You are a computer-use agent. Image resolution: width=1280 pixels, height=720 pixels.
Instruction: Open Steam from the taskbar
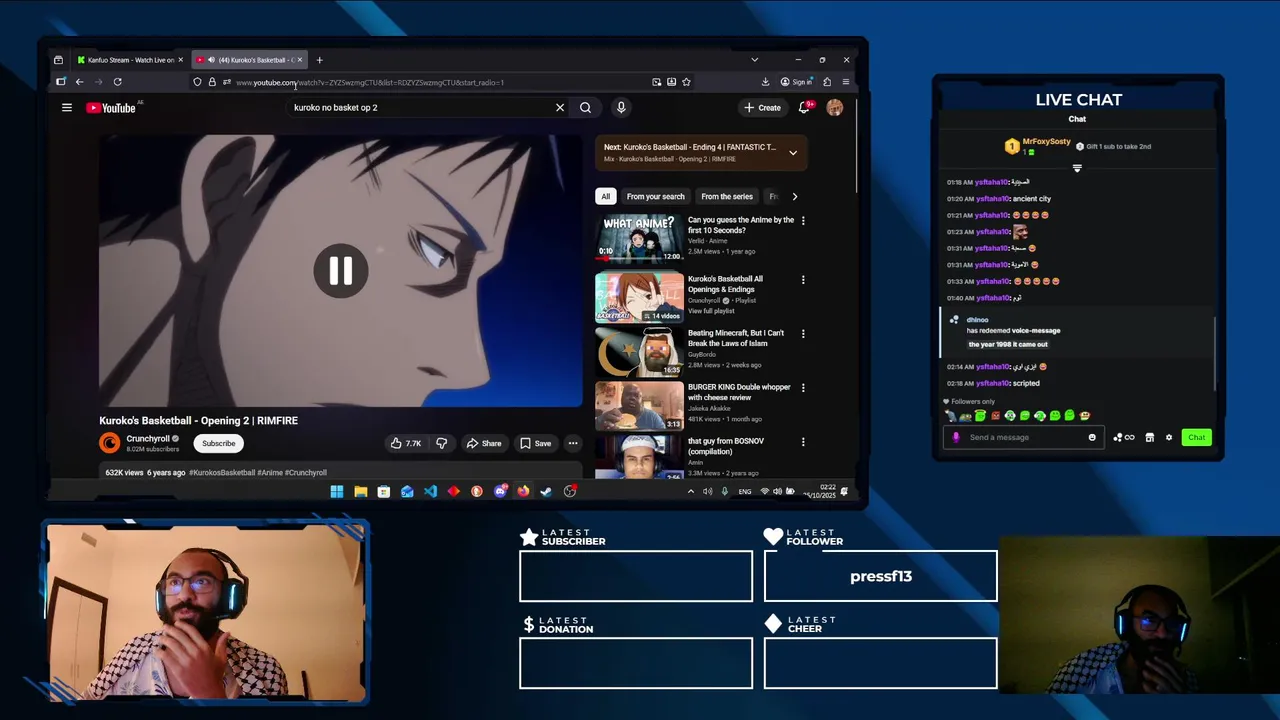point(546,491)
